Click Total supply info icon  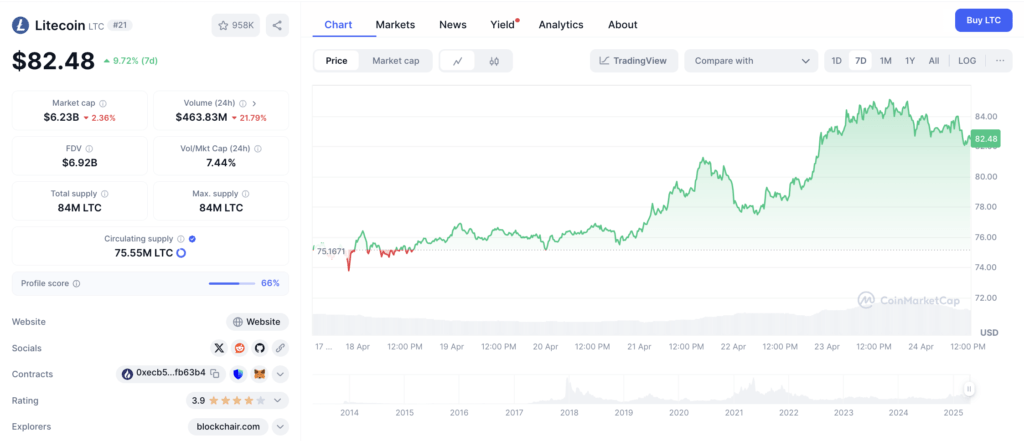click(105, 194)
